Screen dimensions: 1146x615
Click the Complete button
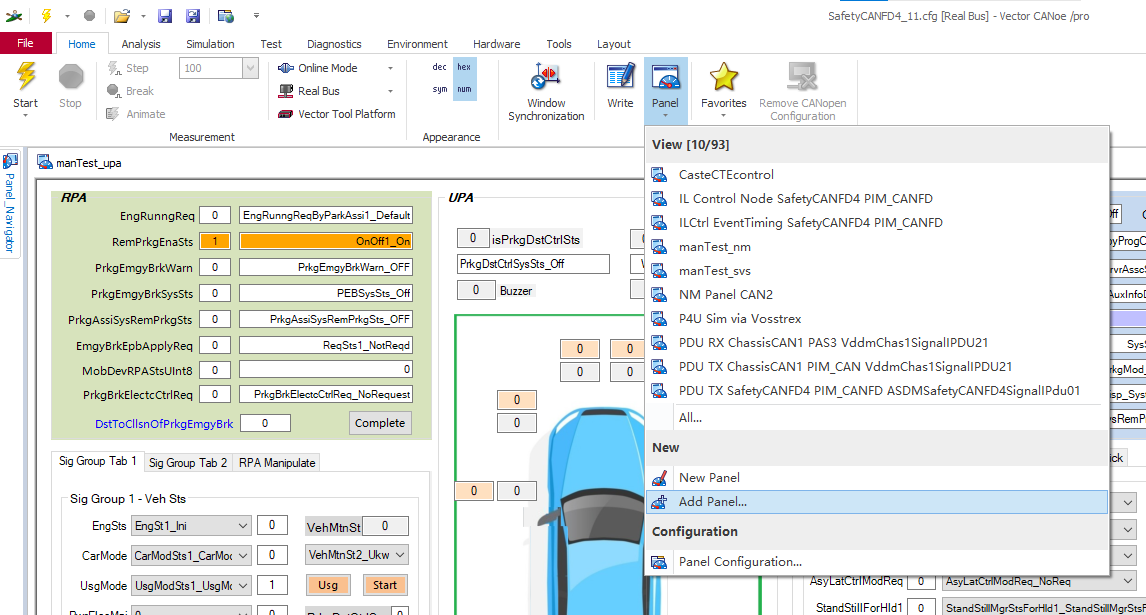pyautogui.click(x=380, y=423)
